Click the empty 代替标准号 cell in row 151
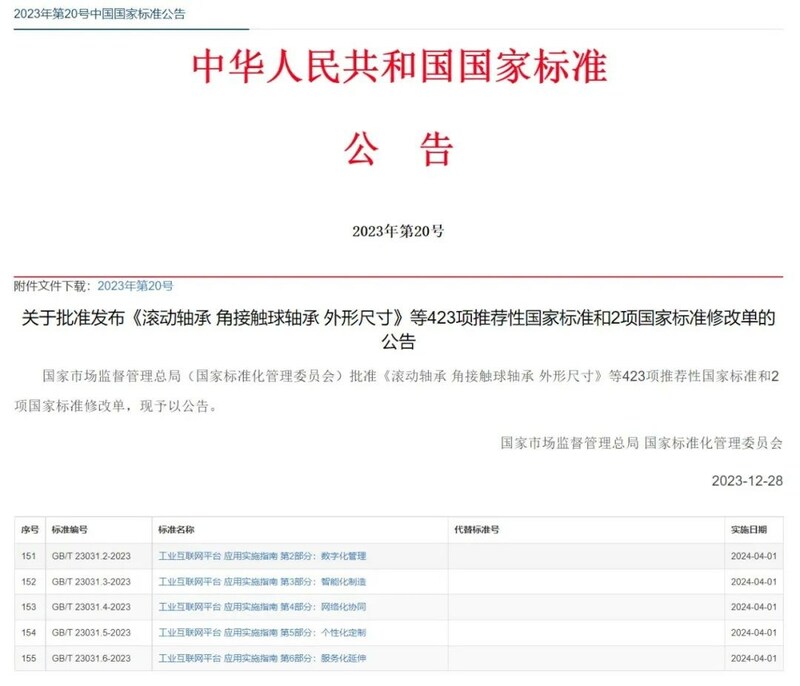 (585, 556)
